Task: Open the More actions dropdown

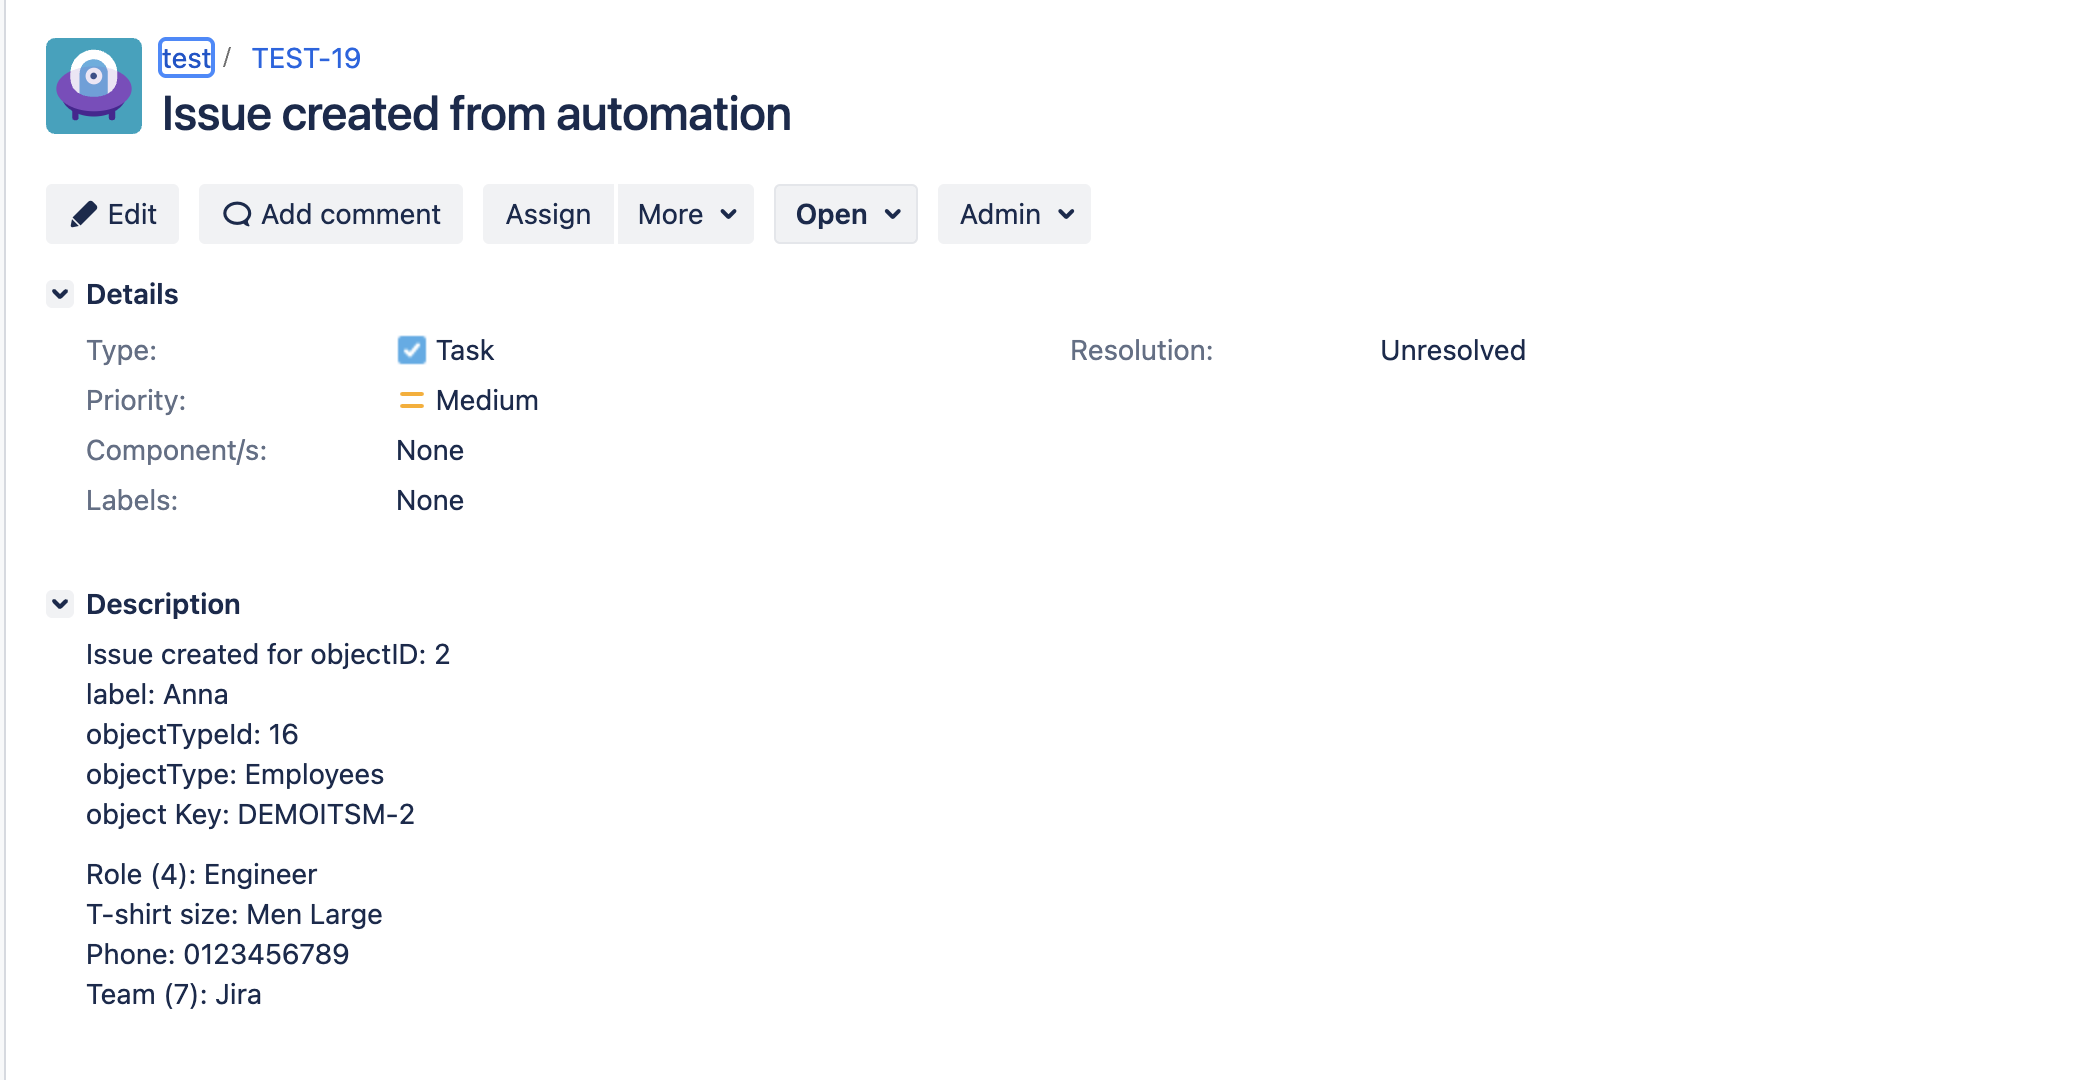Action: point(686,214)
